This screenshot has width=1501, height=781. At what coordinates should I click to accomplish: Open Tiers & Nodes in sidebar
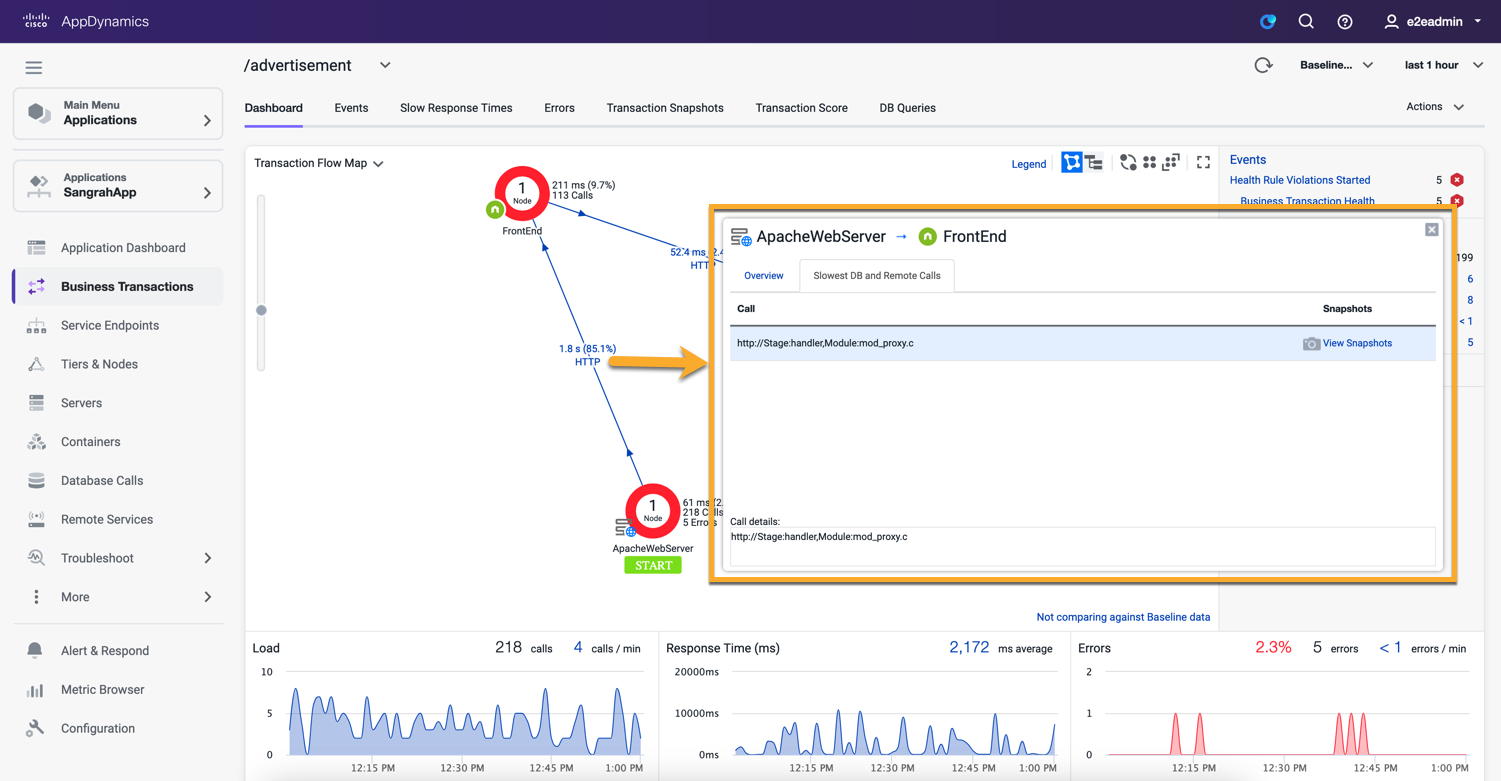tap(119, 365)
